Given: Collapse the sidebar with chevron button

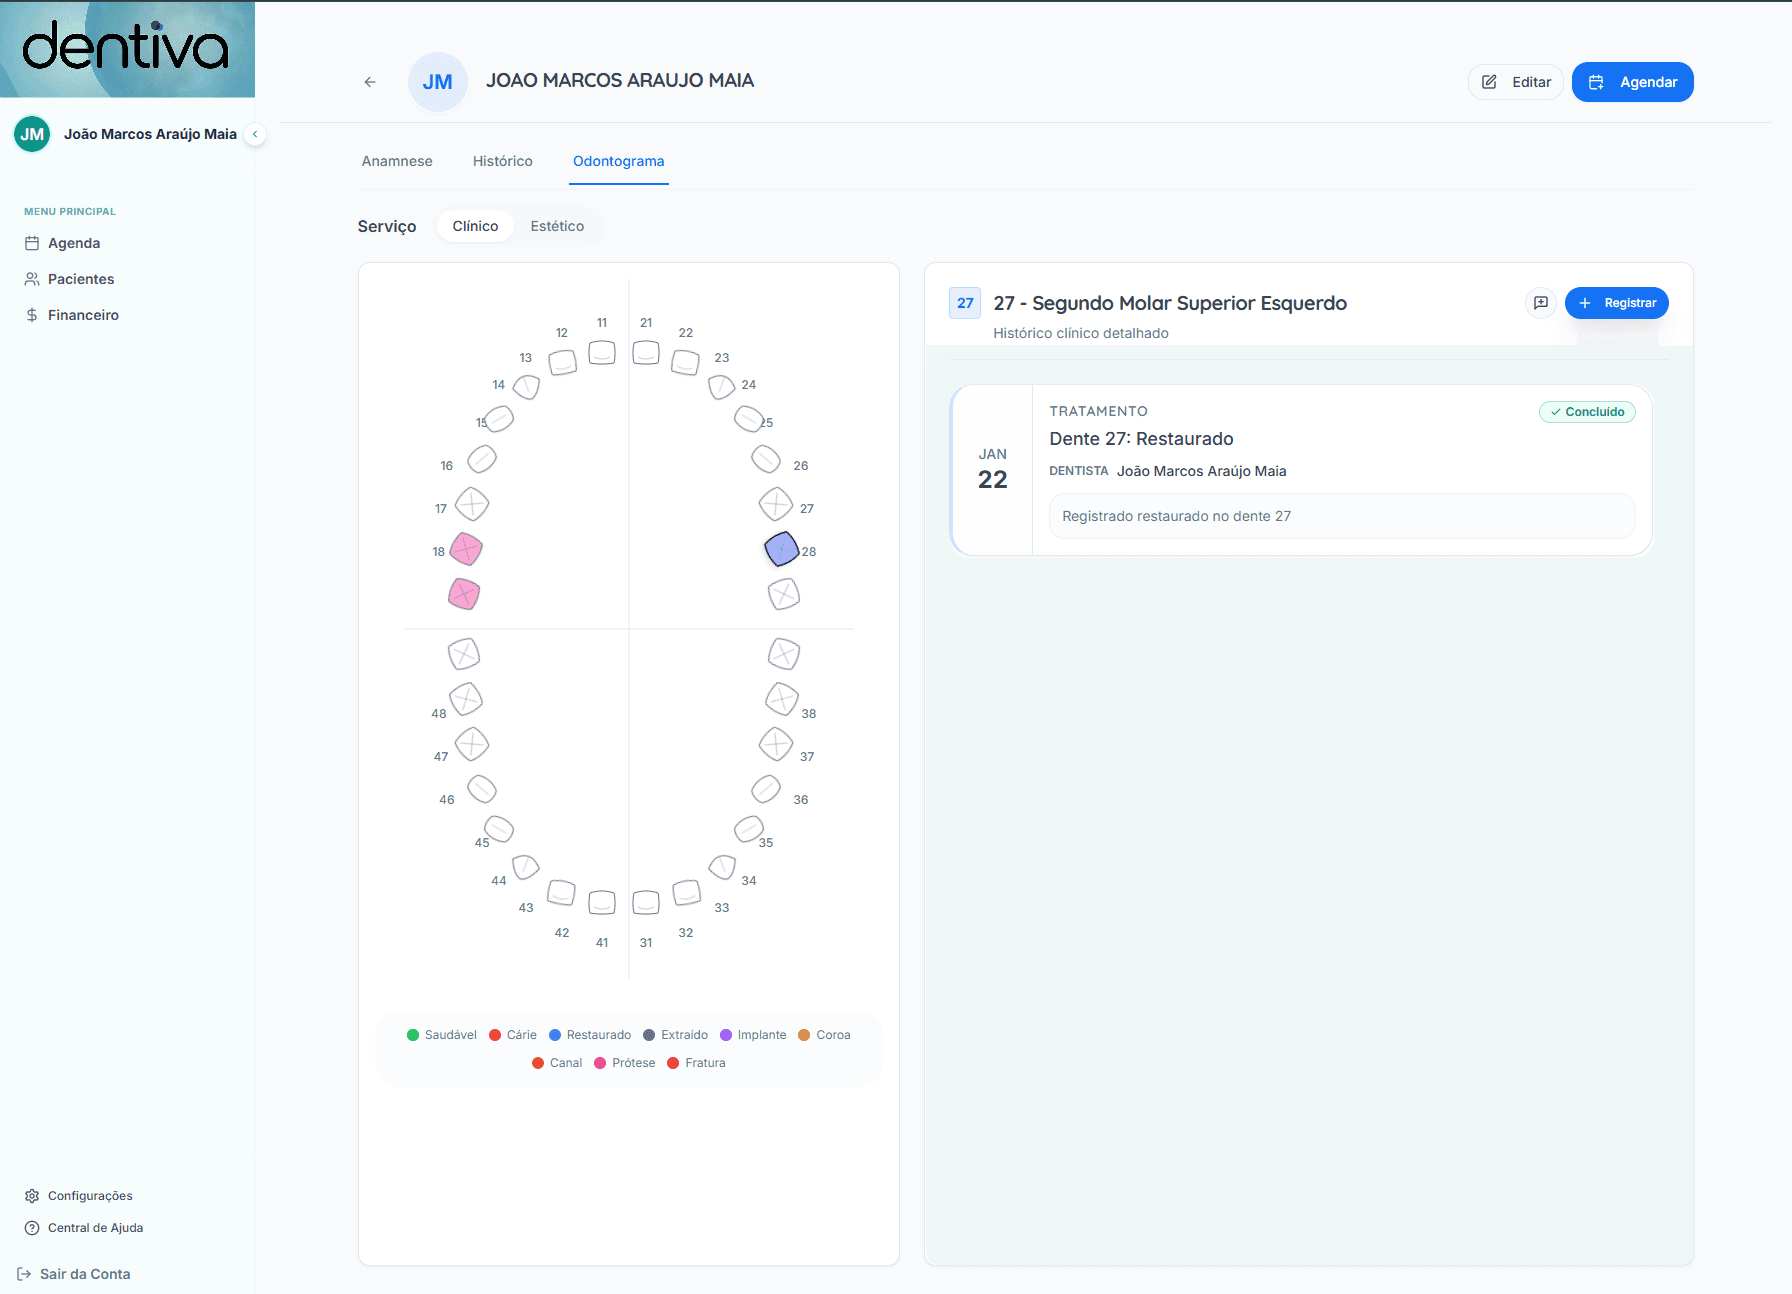Looking at the screenshot, I should pos(255,134).
